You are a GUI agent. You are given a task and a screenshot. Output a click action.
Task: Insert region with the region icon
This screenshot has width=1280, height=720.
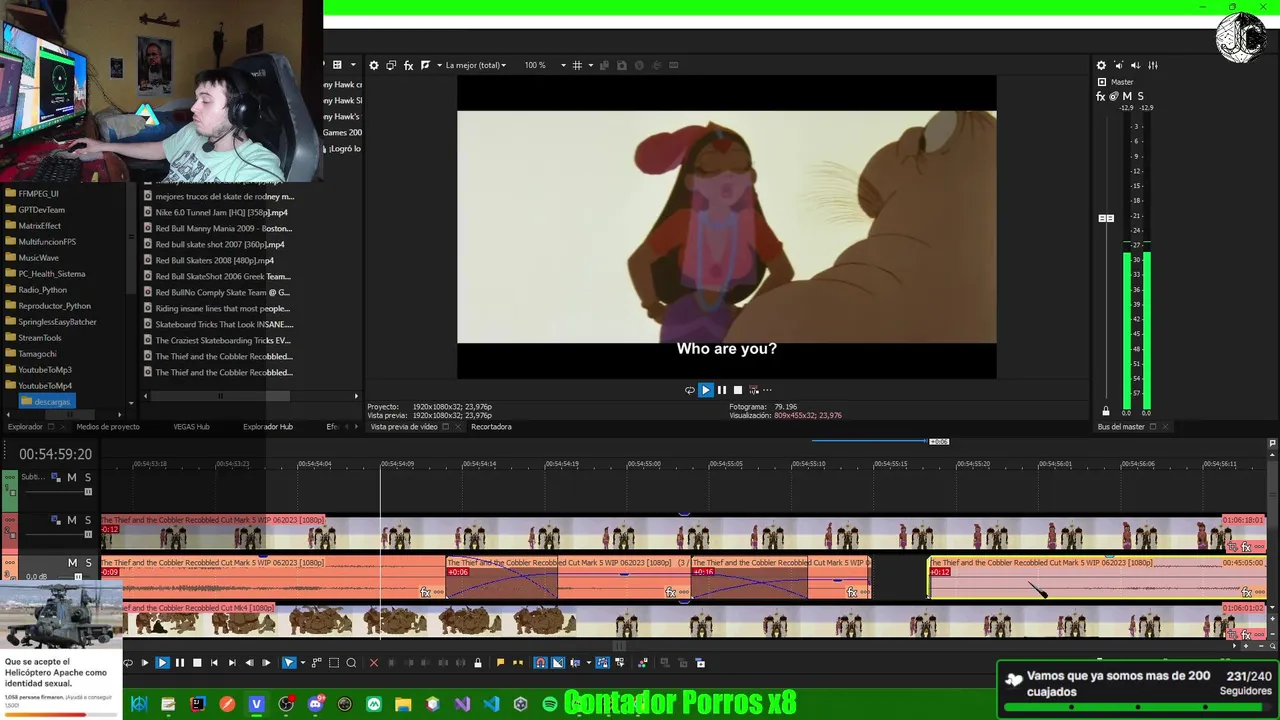pyautogui.click(x=518, y=662)
